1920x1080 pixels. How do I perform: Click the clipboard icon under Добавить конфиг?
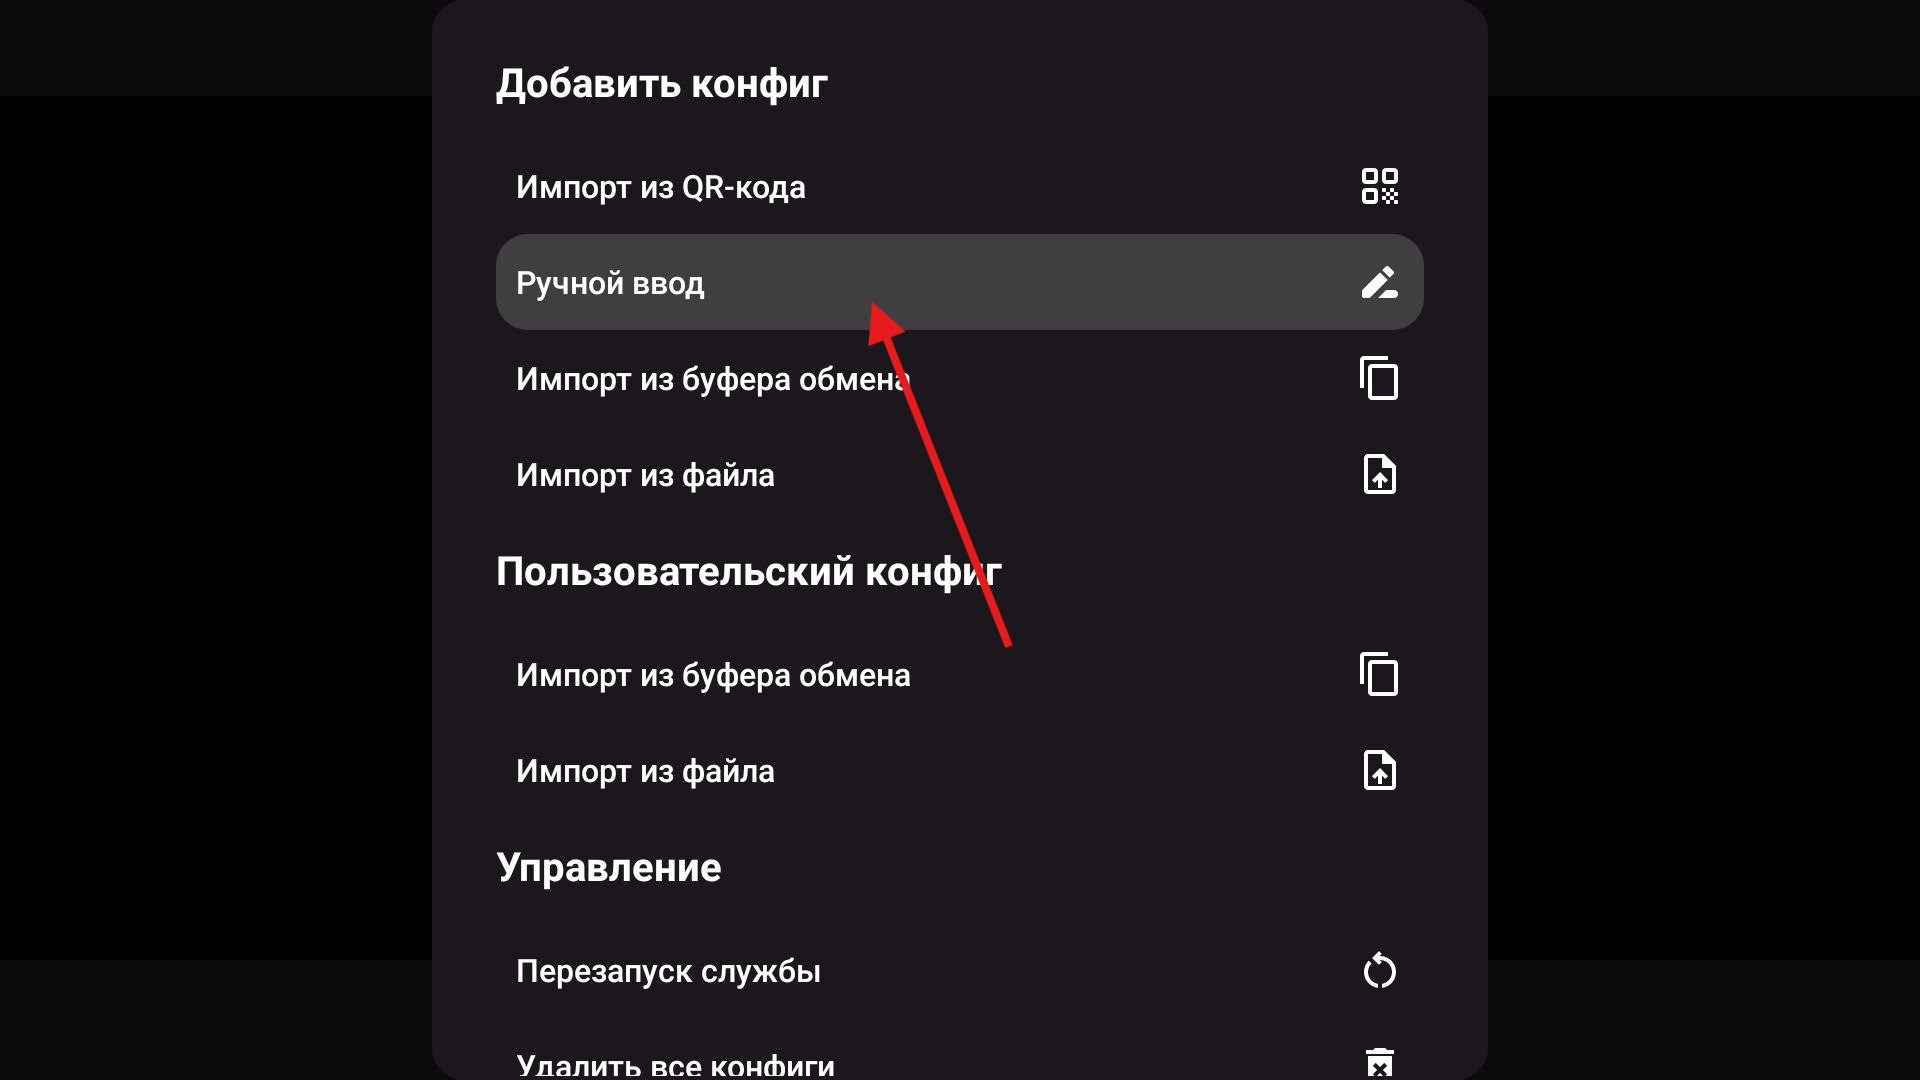click(x=1379, y=378)
